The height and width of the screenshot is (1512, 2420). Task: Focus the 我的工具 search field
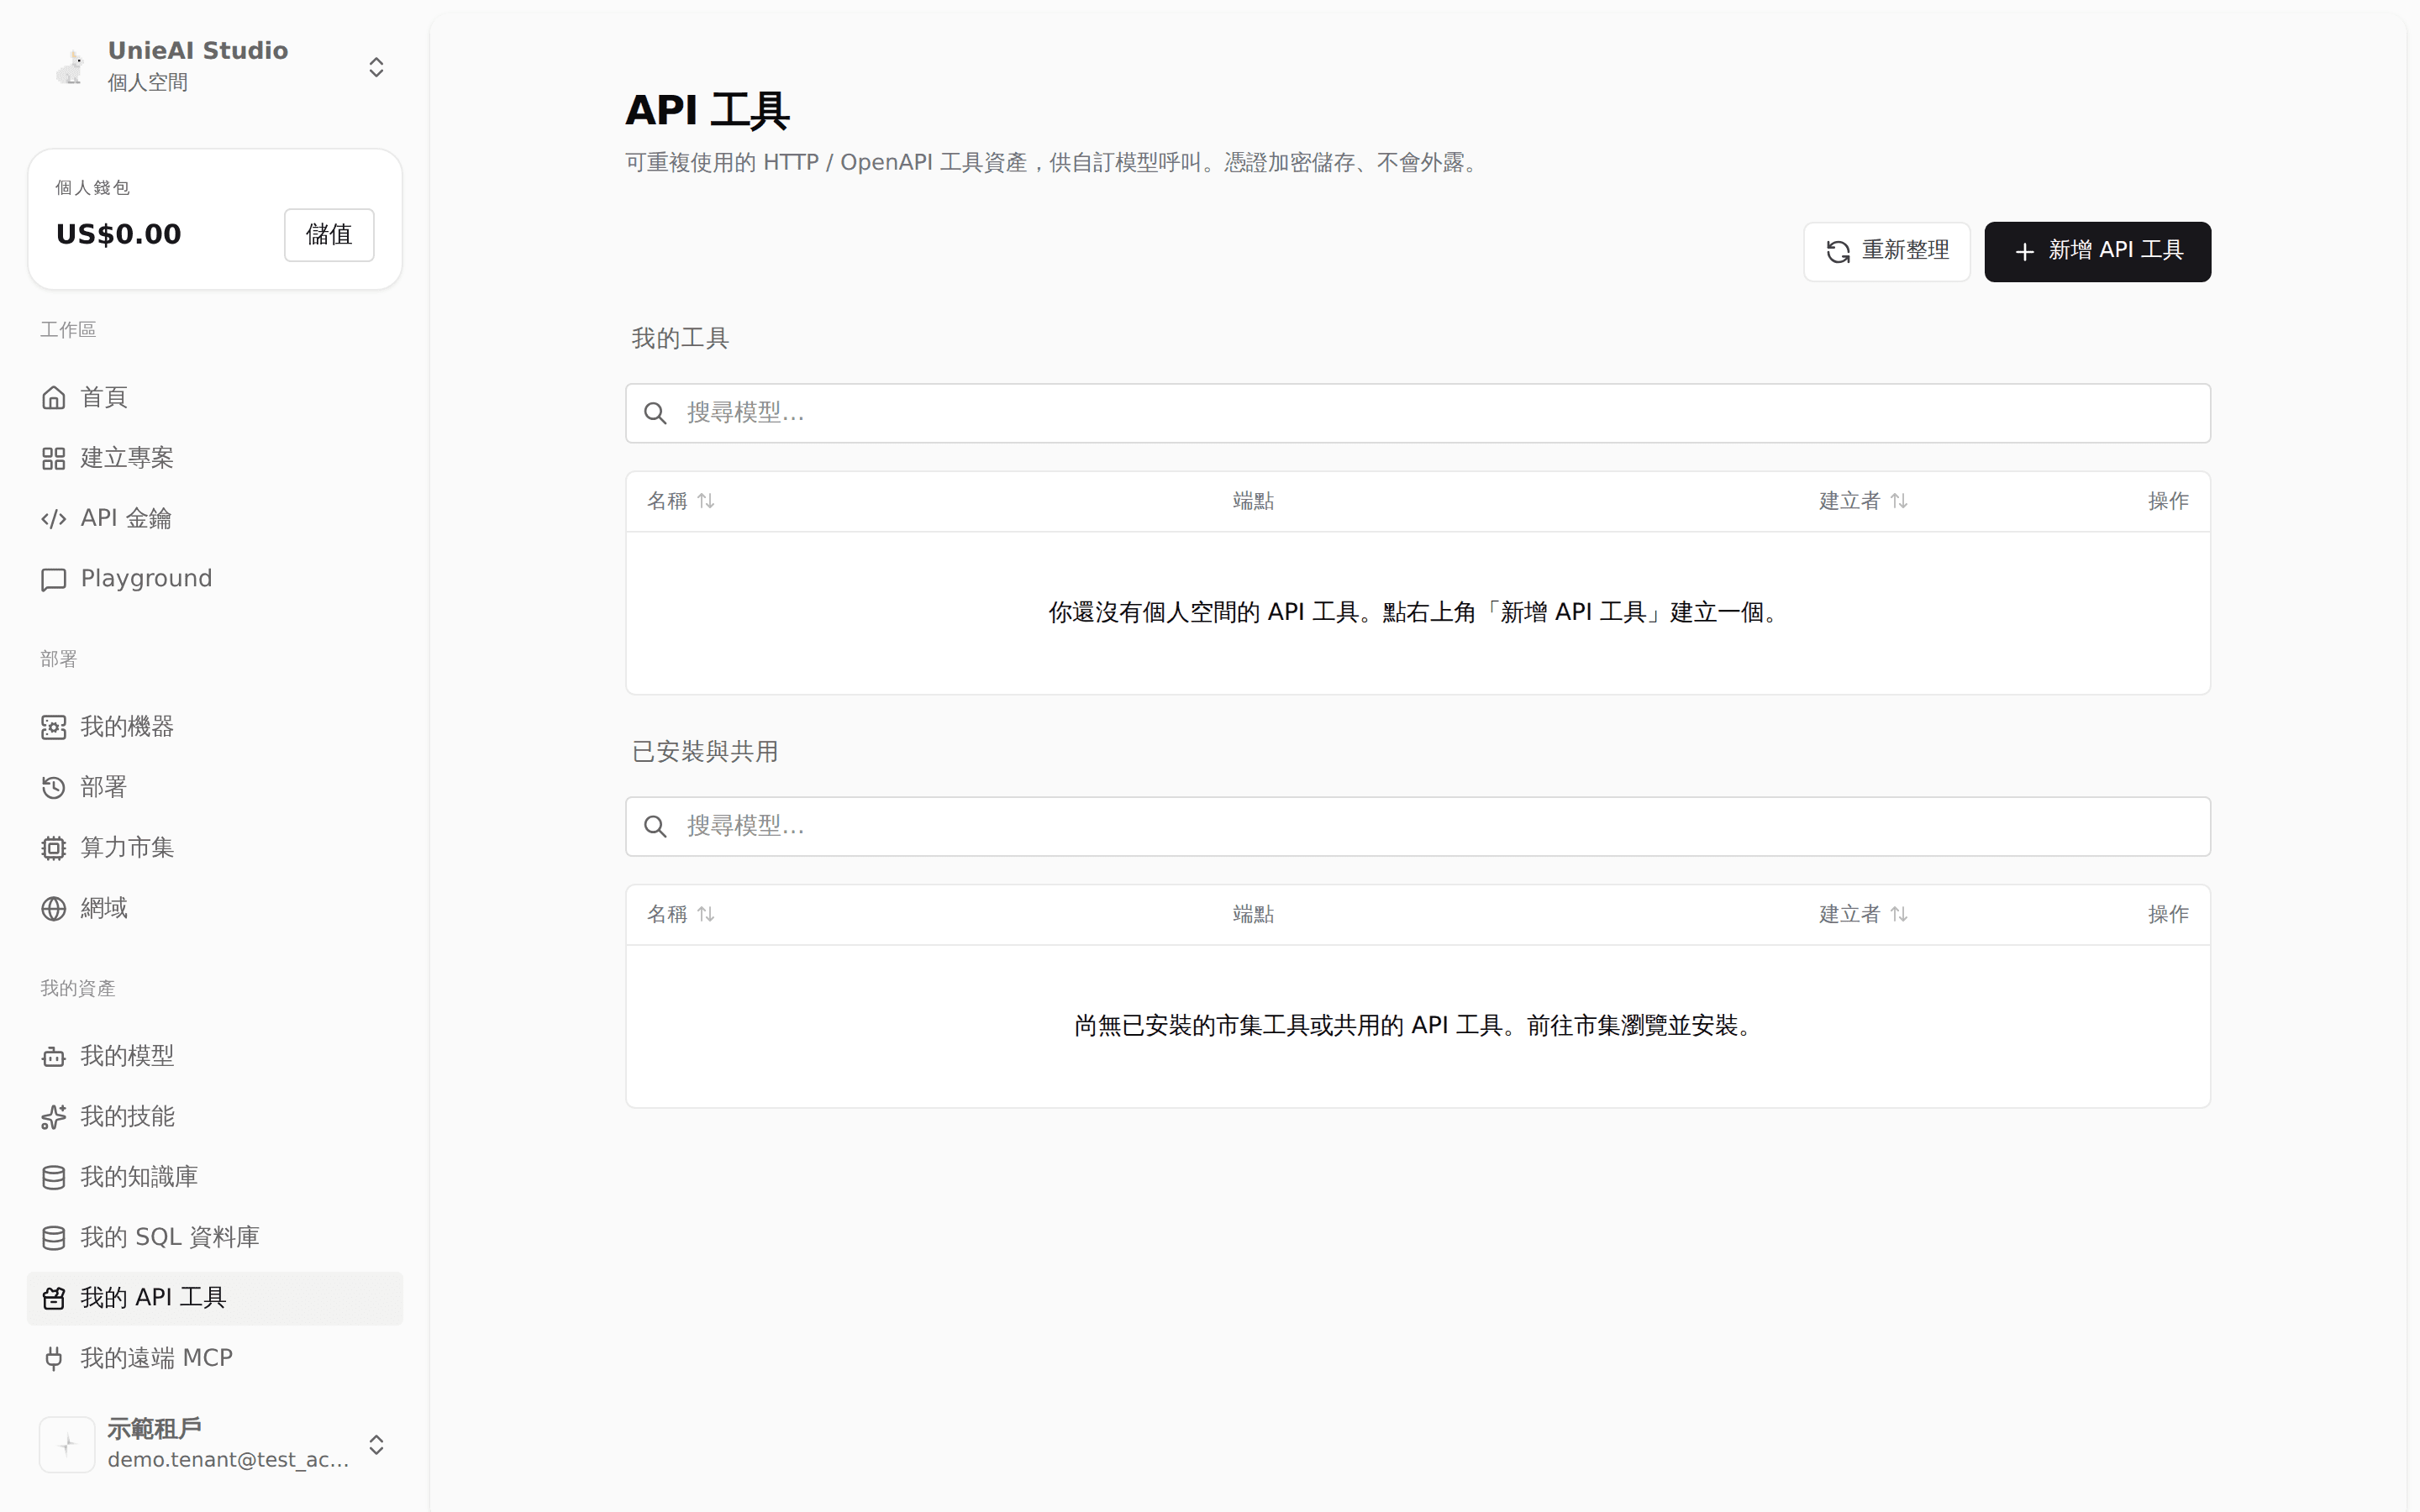click(x=1417, y=413)
